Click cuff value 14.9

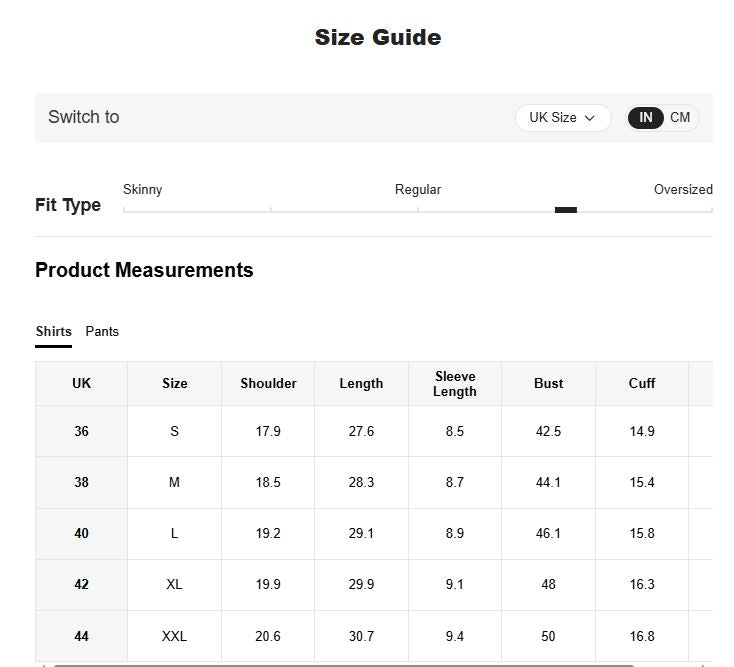642,431
